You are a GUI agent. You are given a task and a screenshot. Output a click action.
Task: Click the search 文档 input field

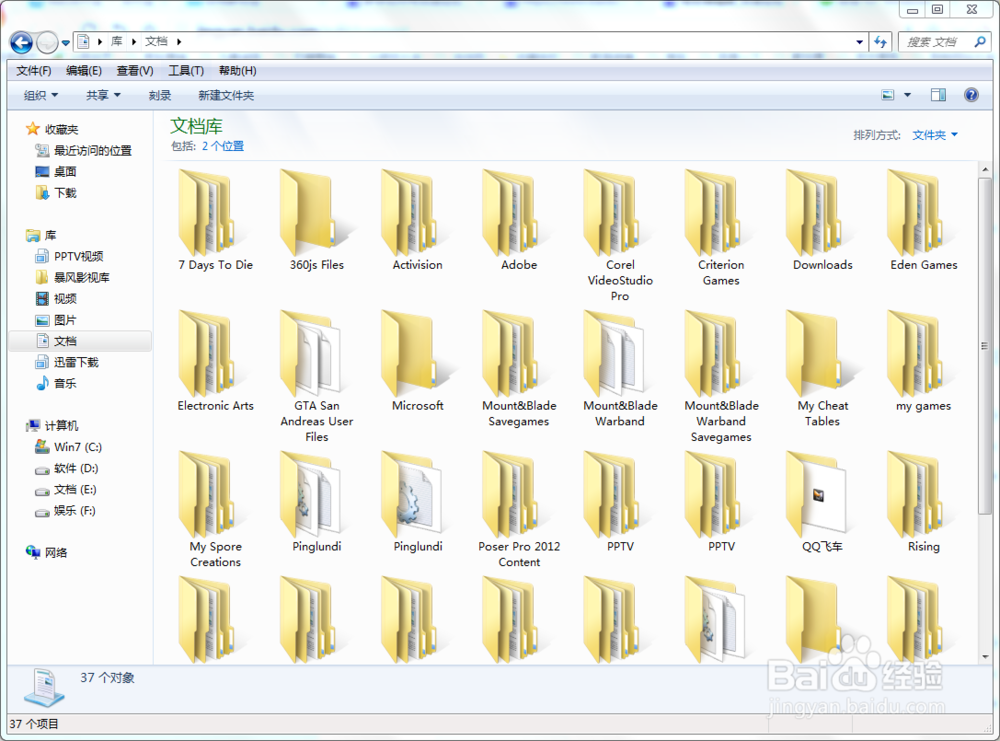point(936,42)
